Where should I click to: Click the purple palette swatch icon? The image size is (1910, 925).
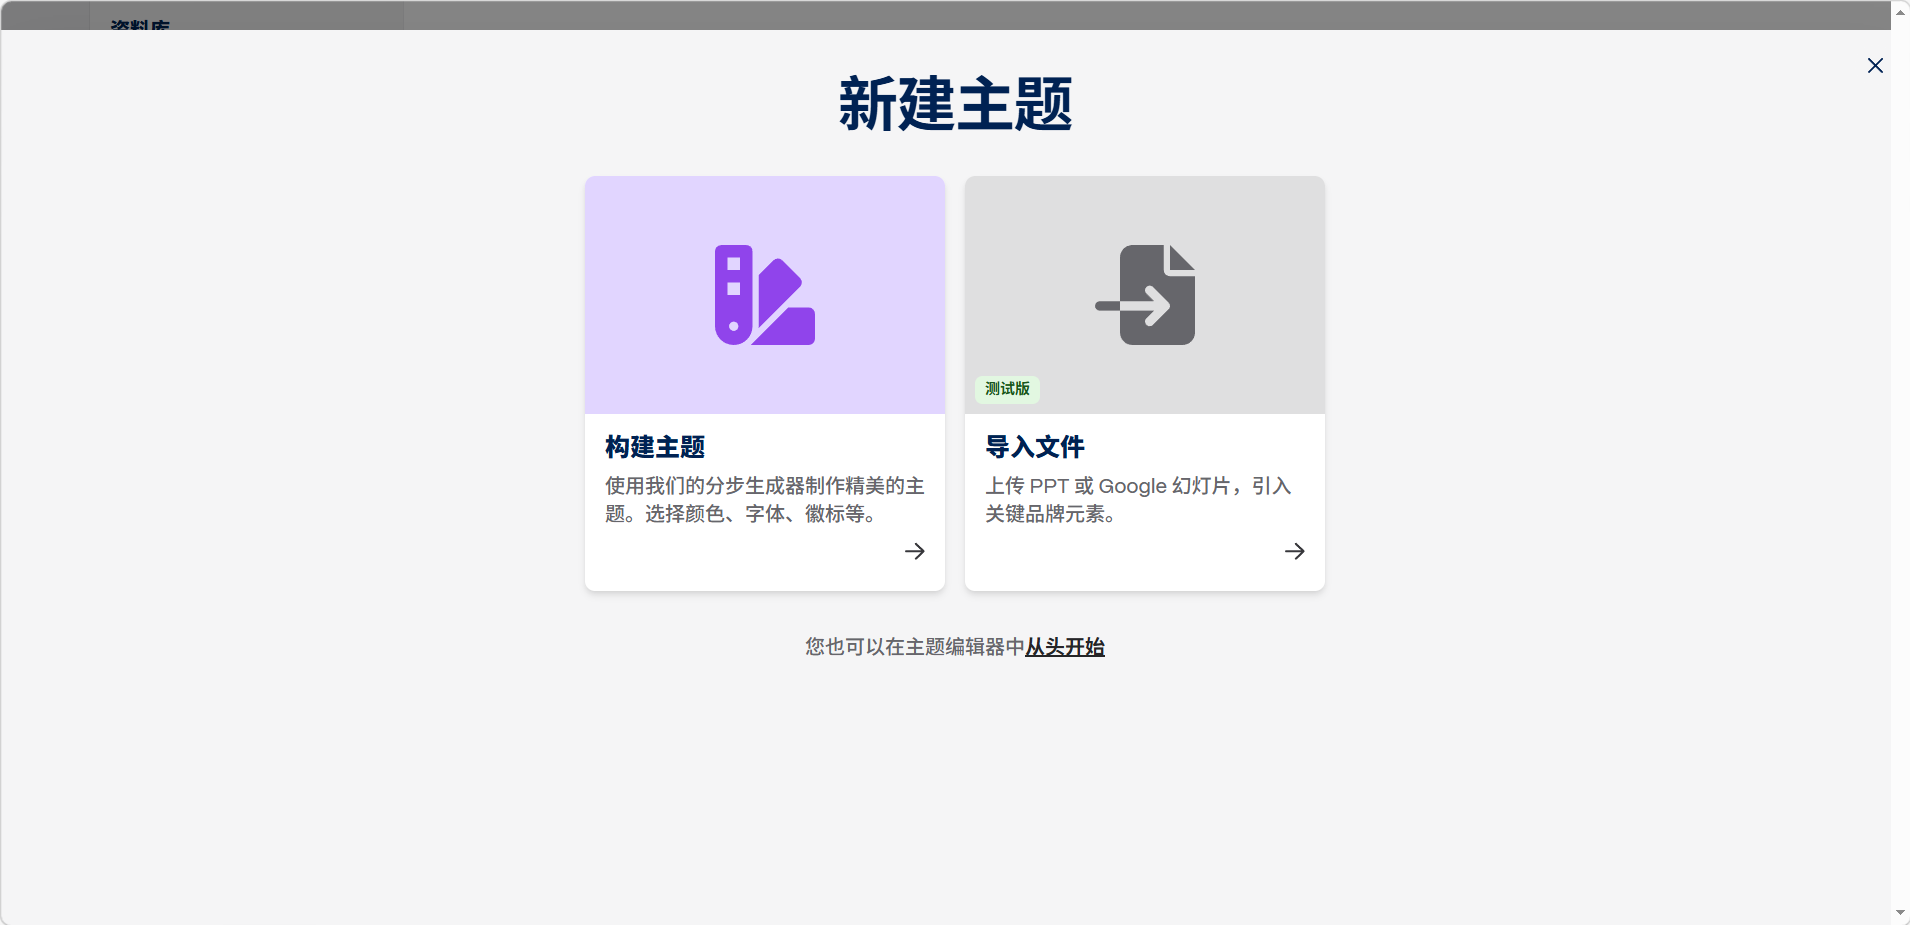pyautogui.click(x=764, y=295)
